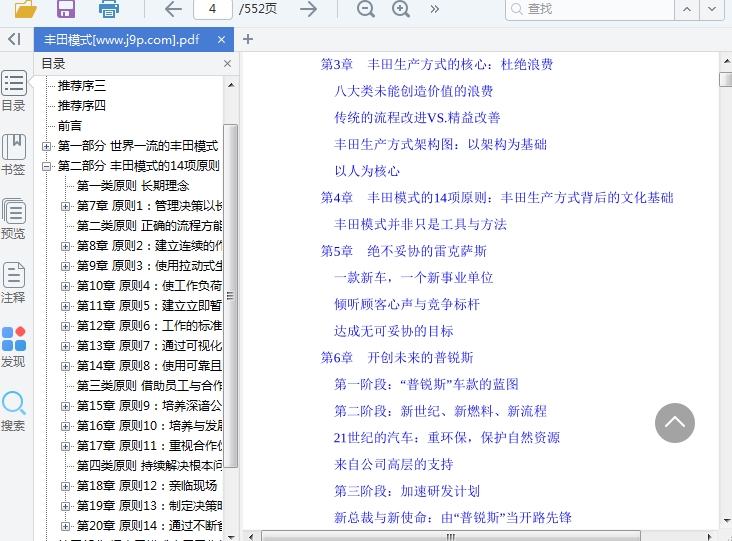Expand 第12章 原则6 tree node
732x541 pixels.
tap(65, 326)
